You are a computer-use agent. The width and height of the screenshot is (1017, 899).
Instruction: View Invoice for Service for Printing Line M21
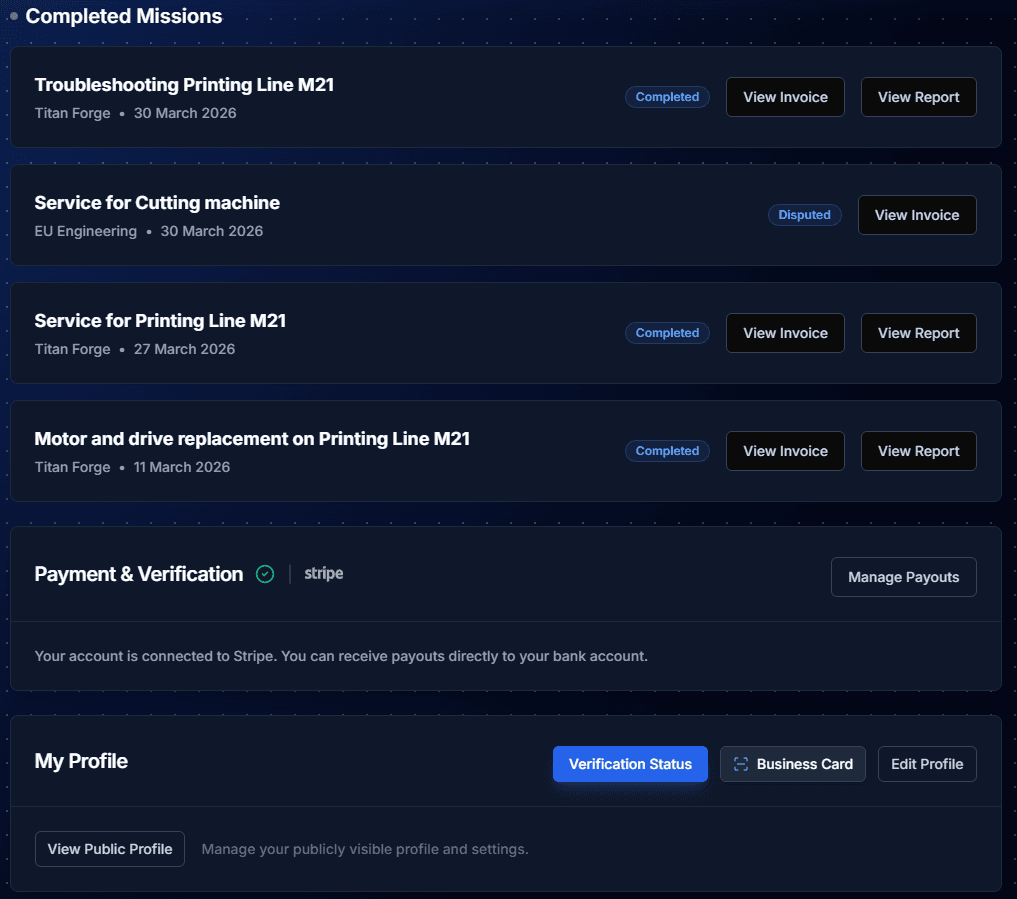click(x=784, y=332)
